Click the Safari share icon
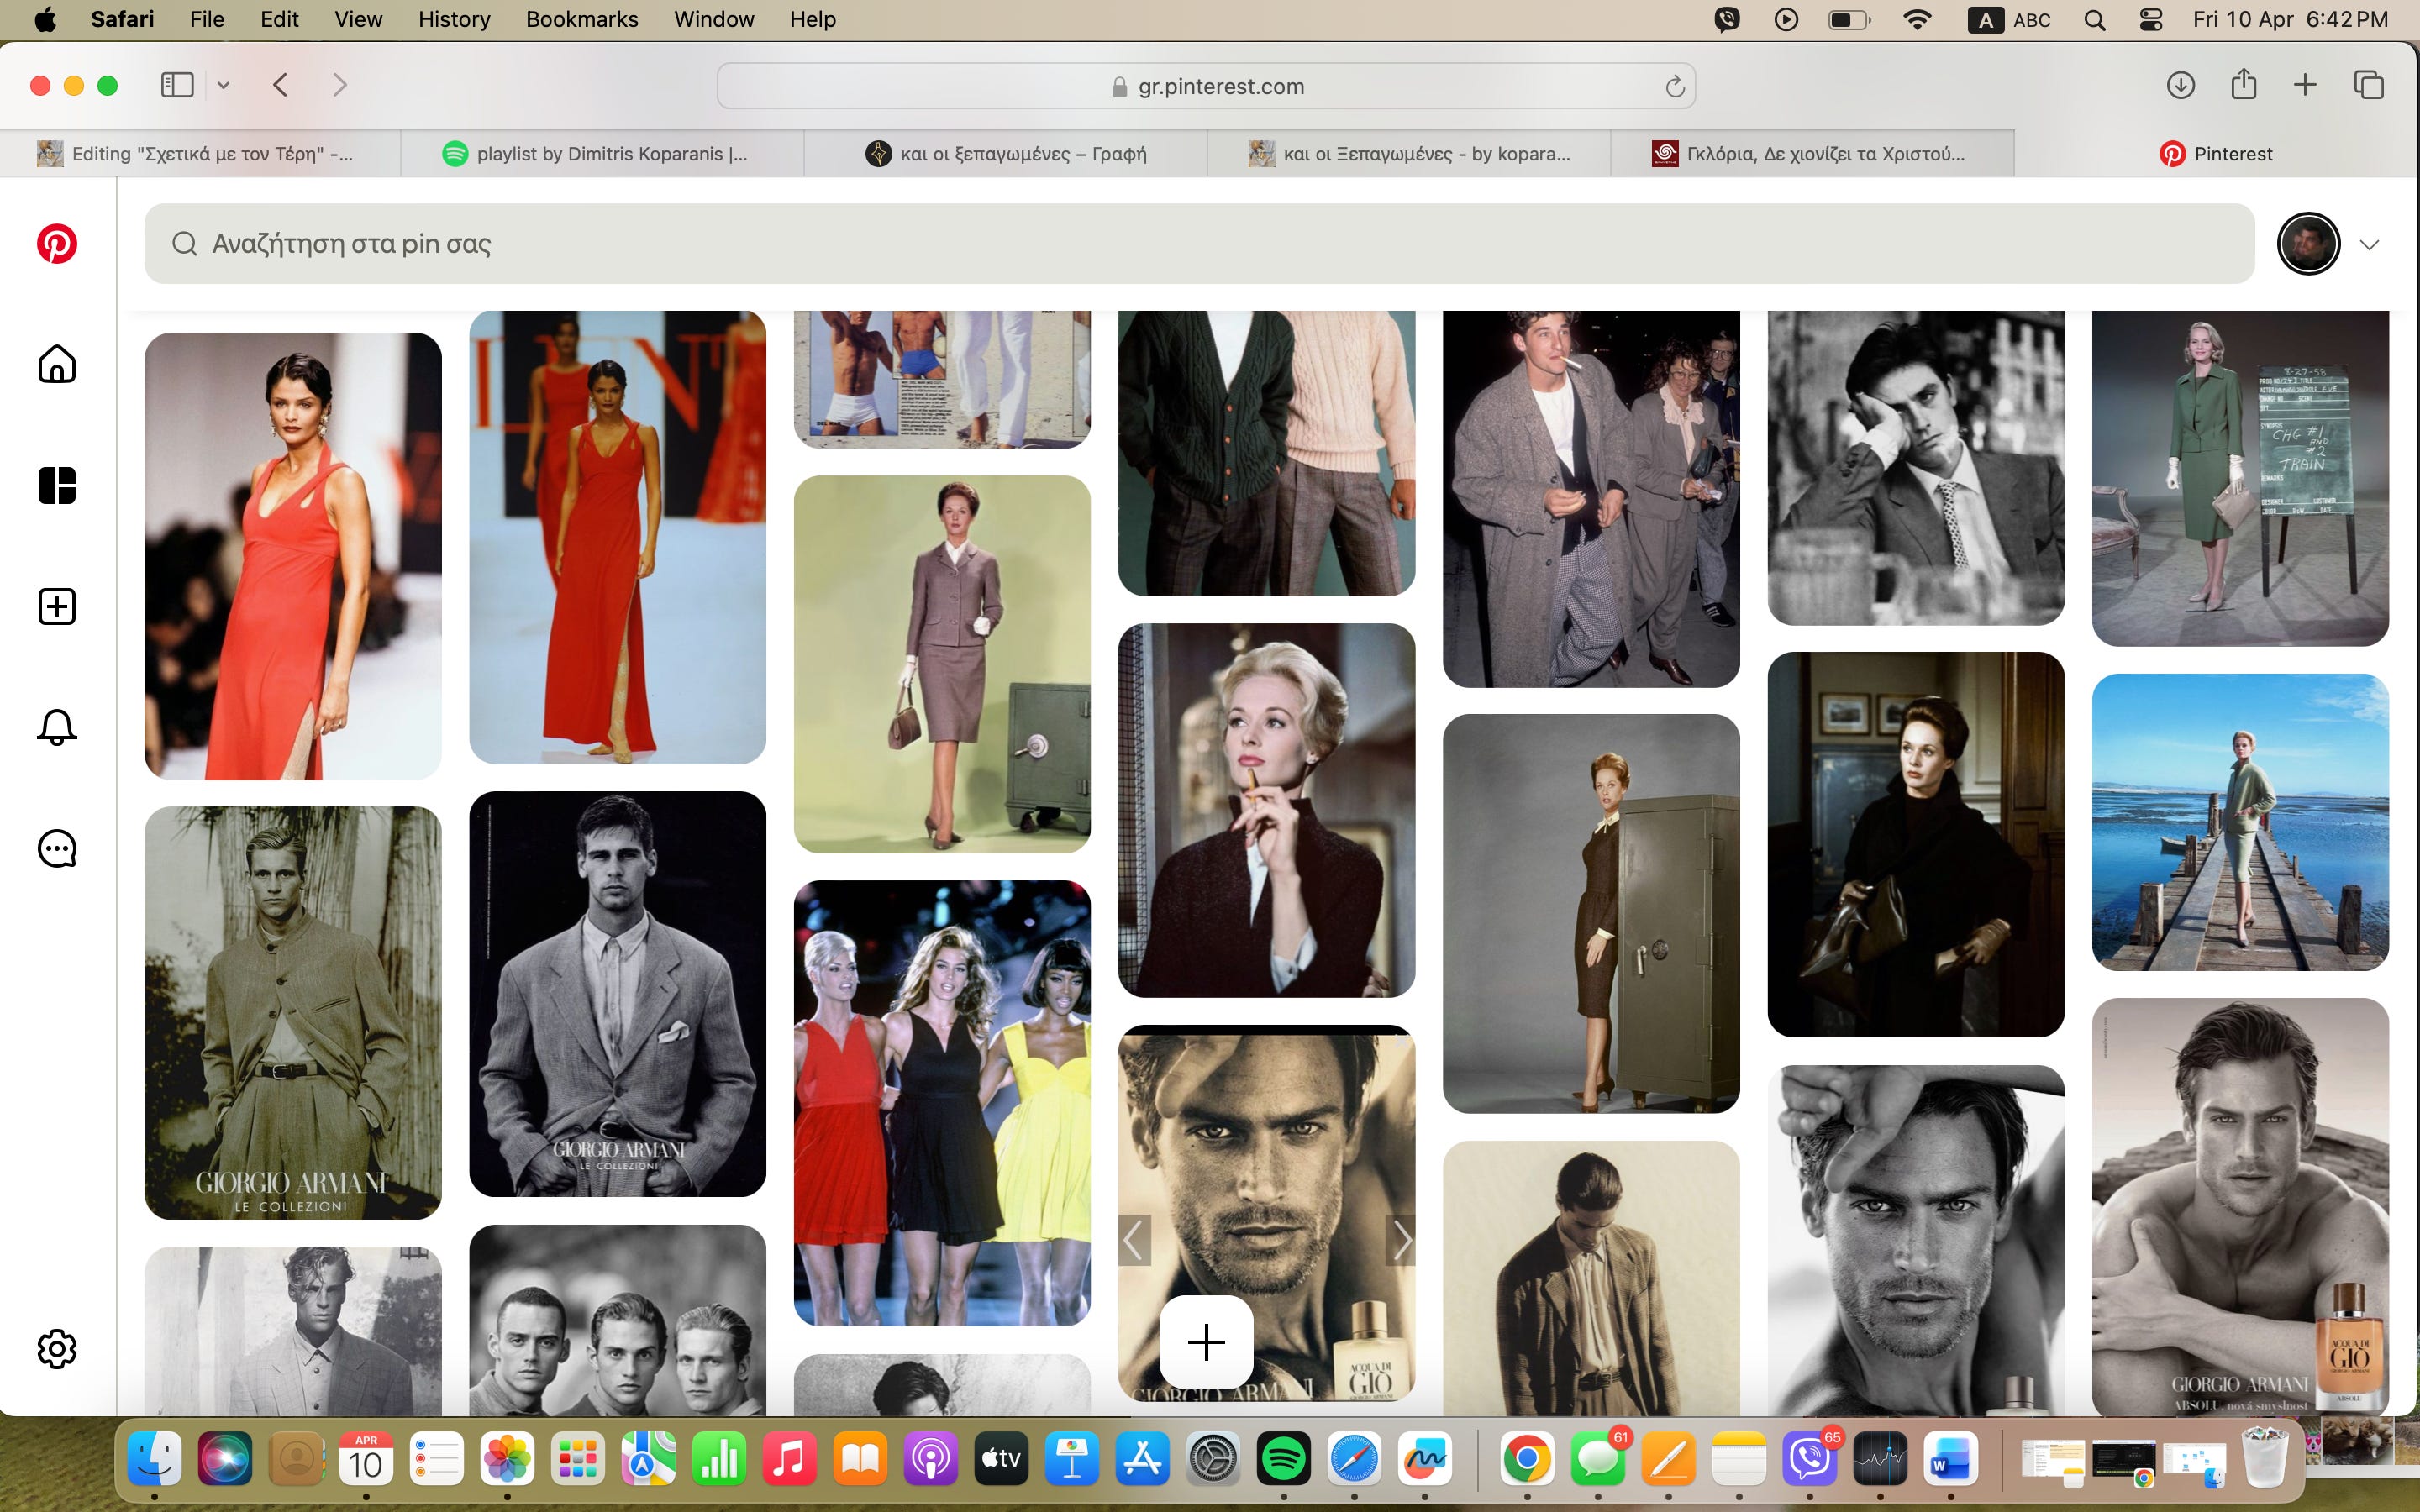The width and height of the screenshot is (2420, 1512). [2243, 85]
